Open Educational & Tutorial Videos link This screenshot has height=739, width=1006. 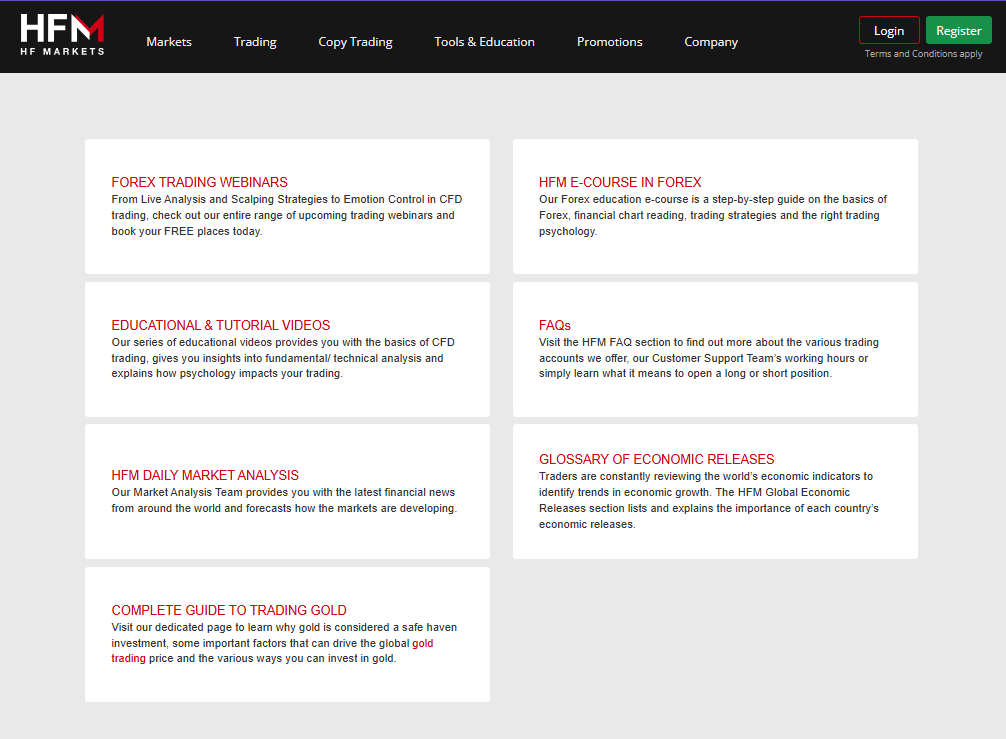(221, 325)
